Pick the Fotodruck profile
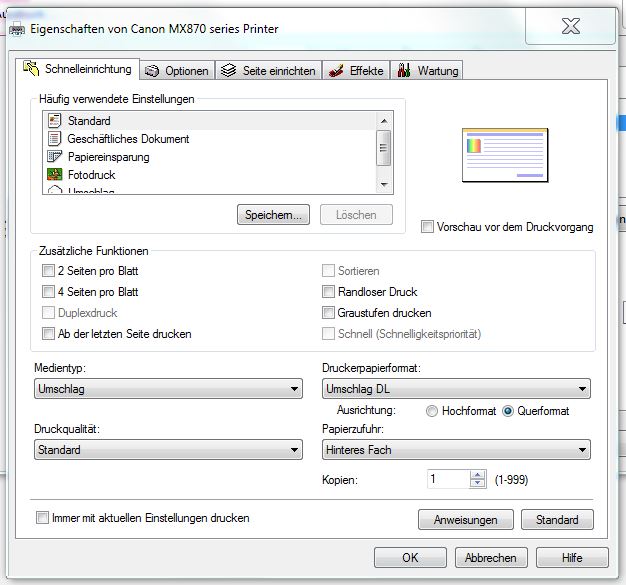Screen dimensions: 626x585 pos(209,175)
